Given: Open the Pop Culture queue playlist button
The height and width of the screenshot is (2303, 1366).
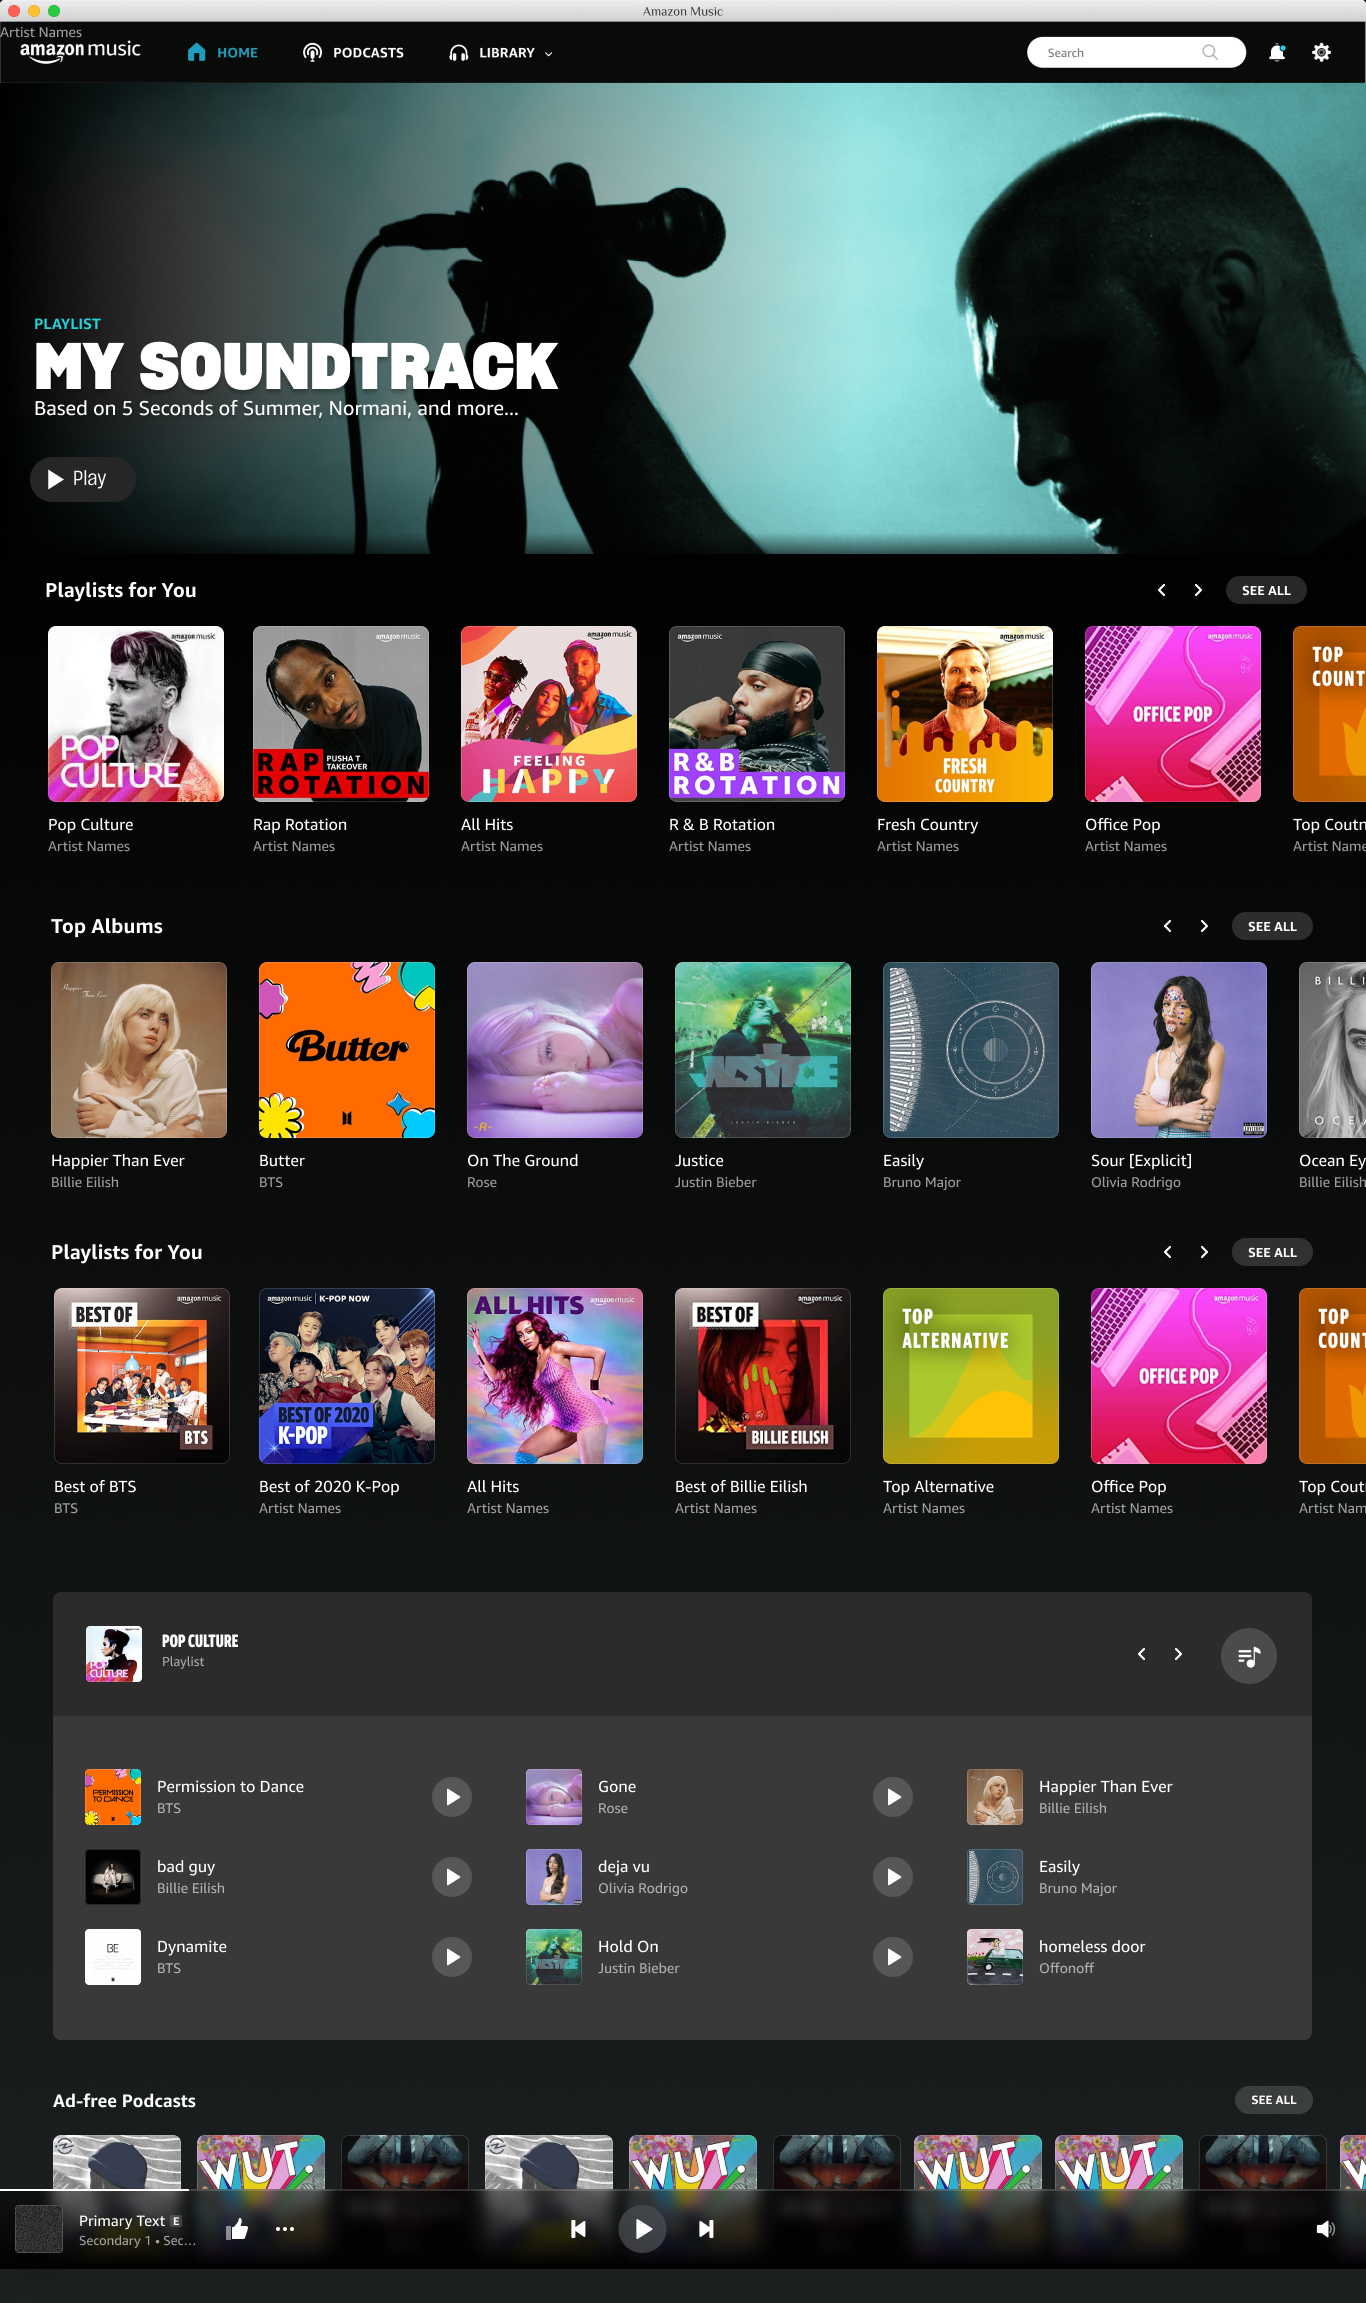Looking at the screenshot, I should (x=1248, y=1656).
